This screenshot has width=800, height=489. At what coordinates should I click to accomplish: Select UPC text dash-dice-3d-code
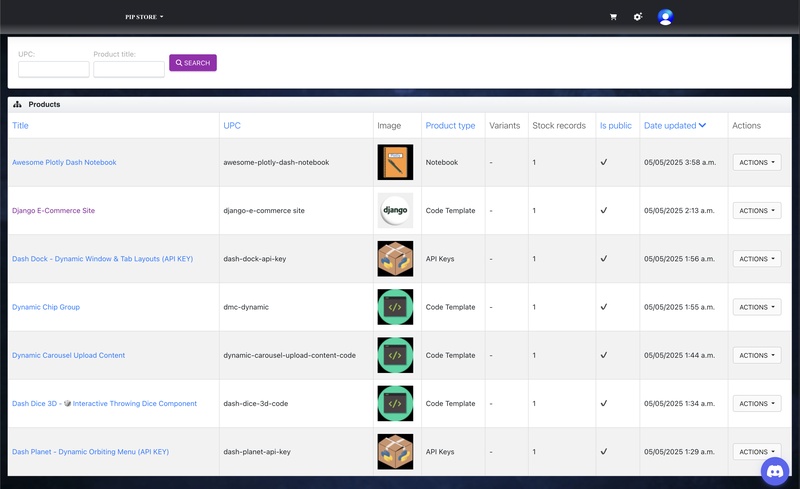click(x=256, y=403)
